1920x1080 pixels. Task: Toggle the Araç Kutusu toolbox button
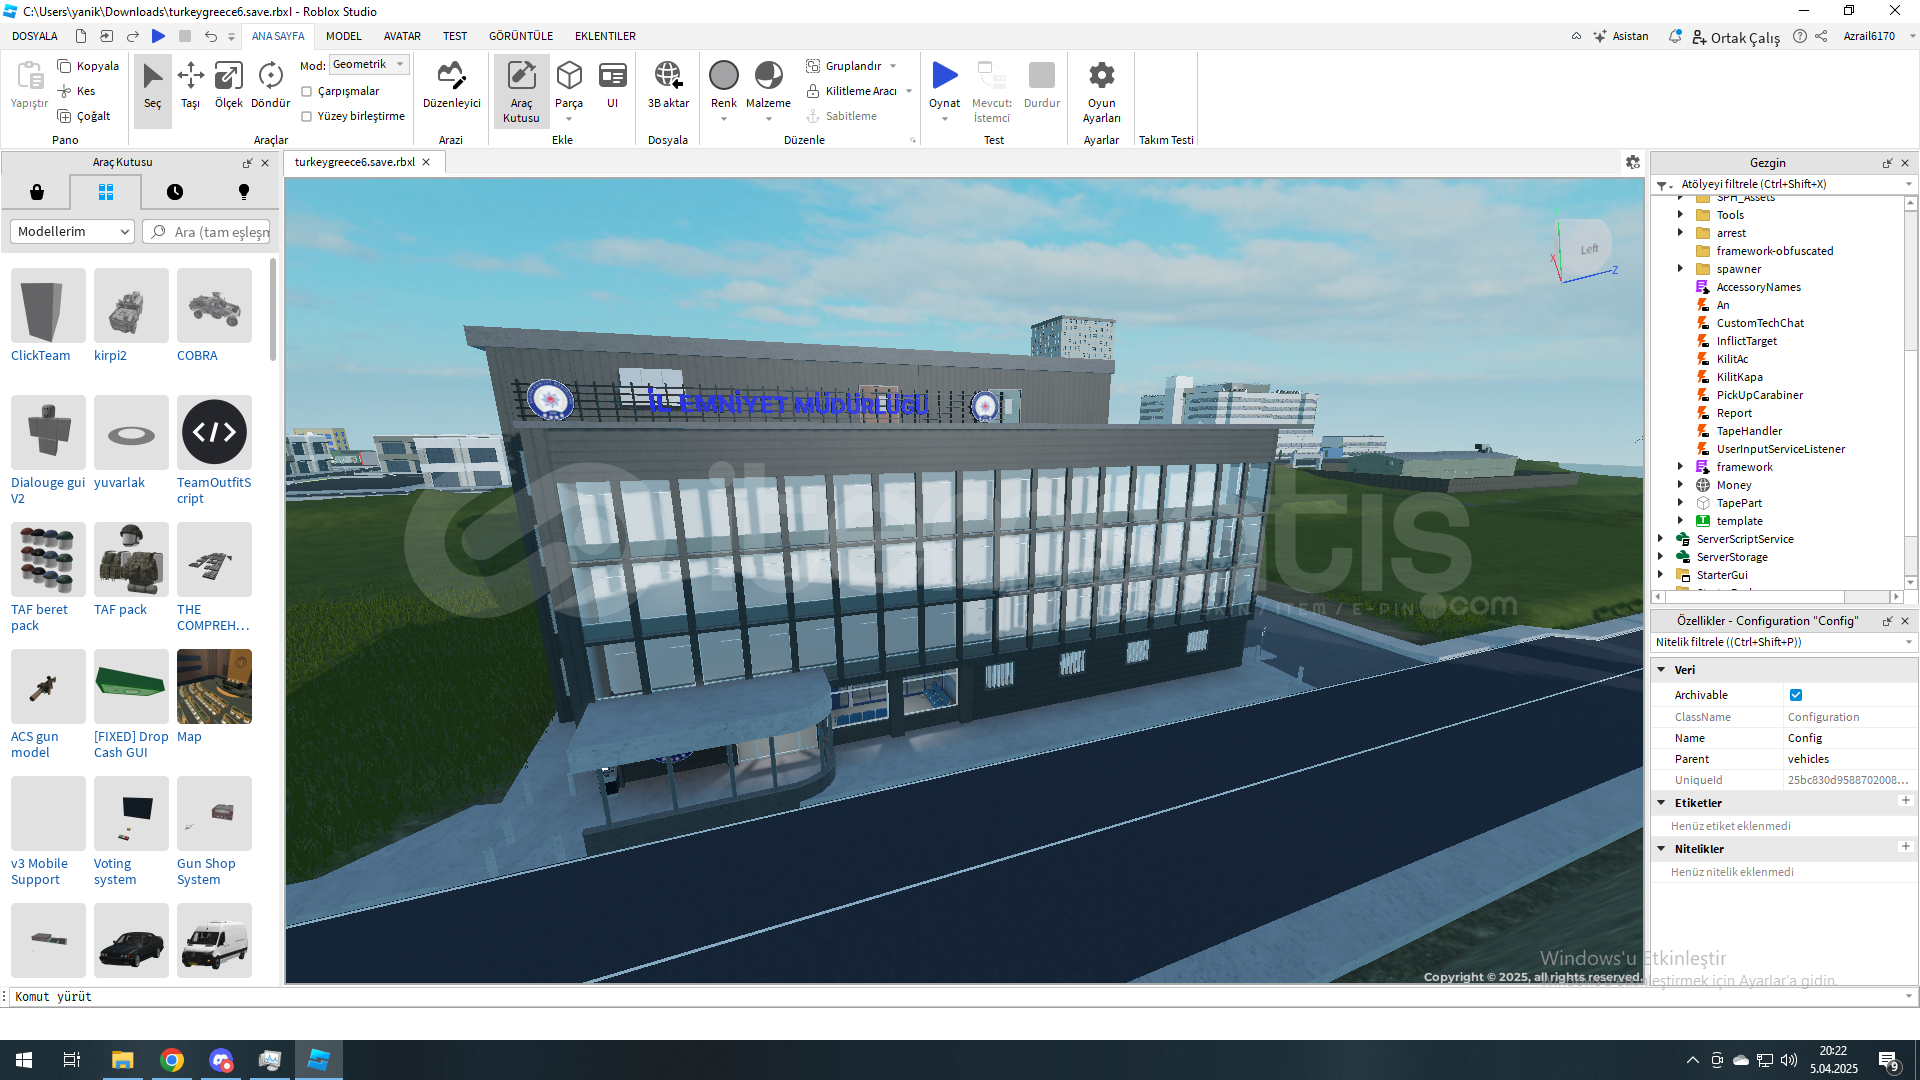521,91
